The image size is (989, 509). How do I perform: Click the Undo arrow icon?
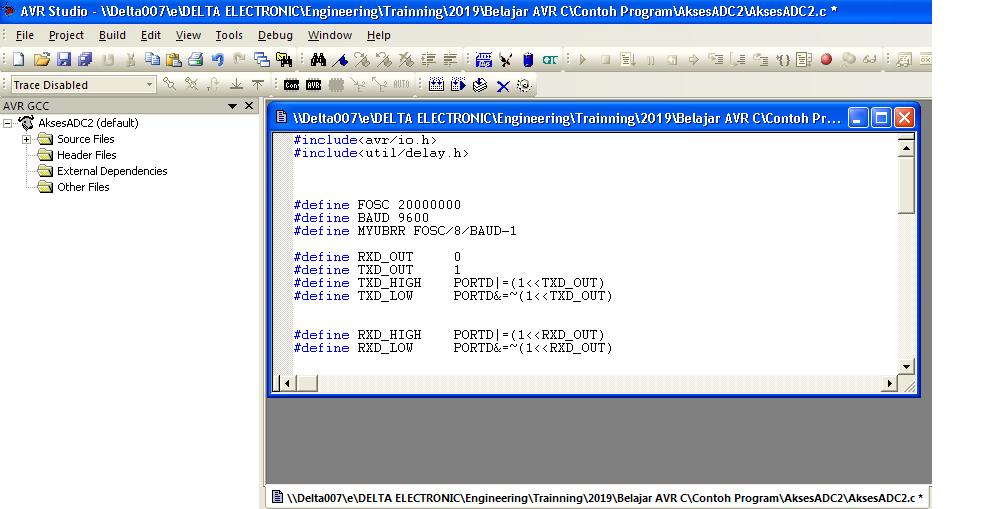click(217, 60)
